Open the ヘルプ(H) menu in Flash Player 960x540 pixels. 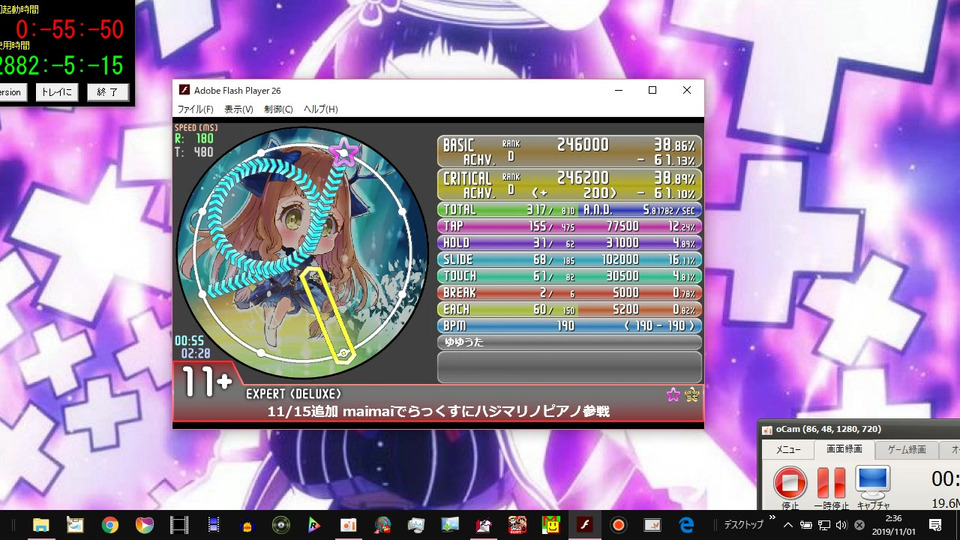pyautogui.click(x=321, y=109)
